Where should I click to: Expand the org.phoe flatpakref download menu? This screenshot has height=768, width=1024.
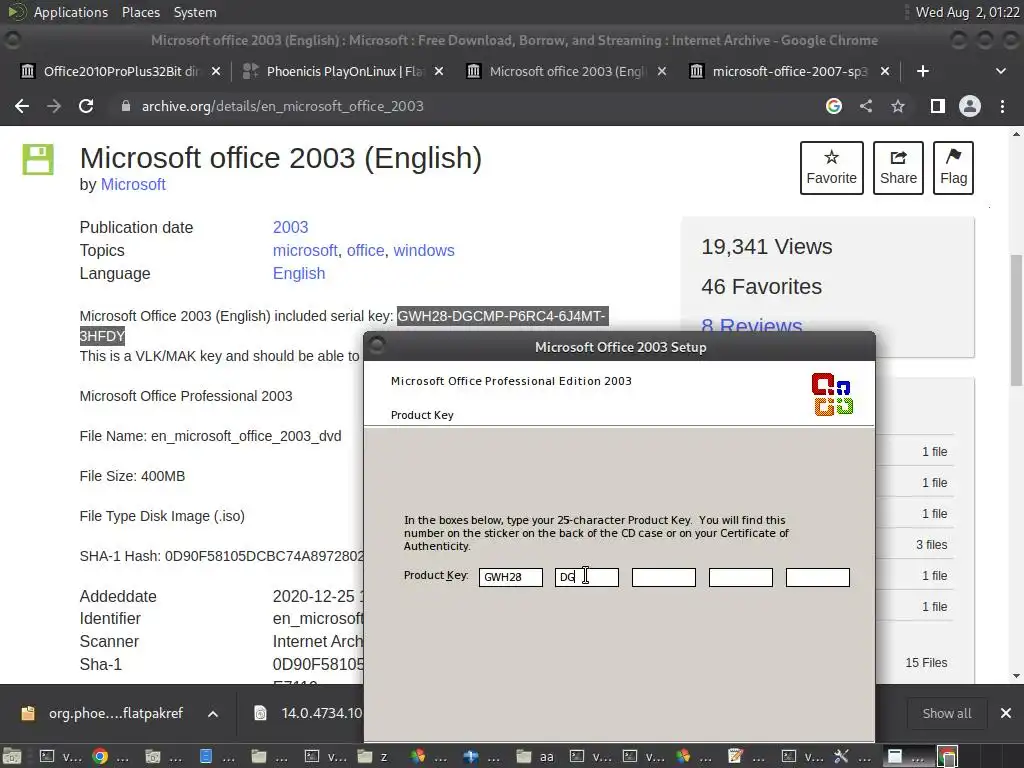click(x=213, y=714)
